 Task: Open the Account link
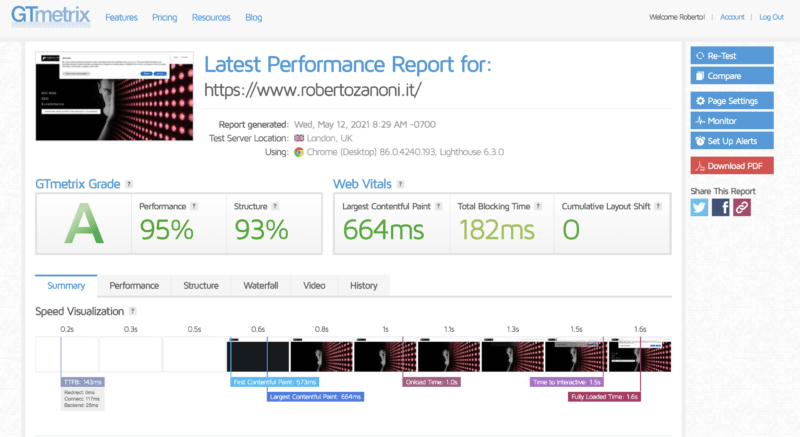coord(732,17)
